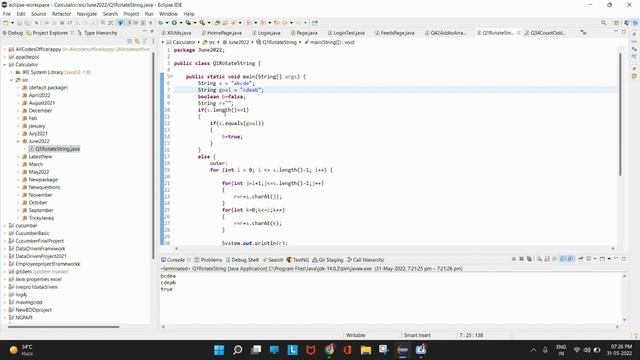Click Smart Insert in status bar

click(417, 335)
